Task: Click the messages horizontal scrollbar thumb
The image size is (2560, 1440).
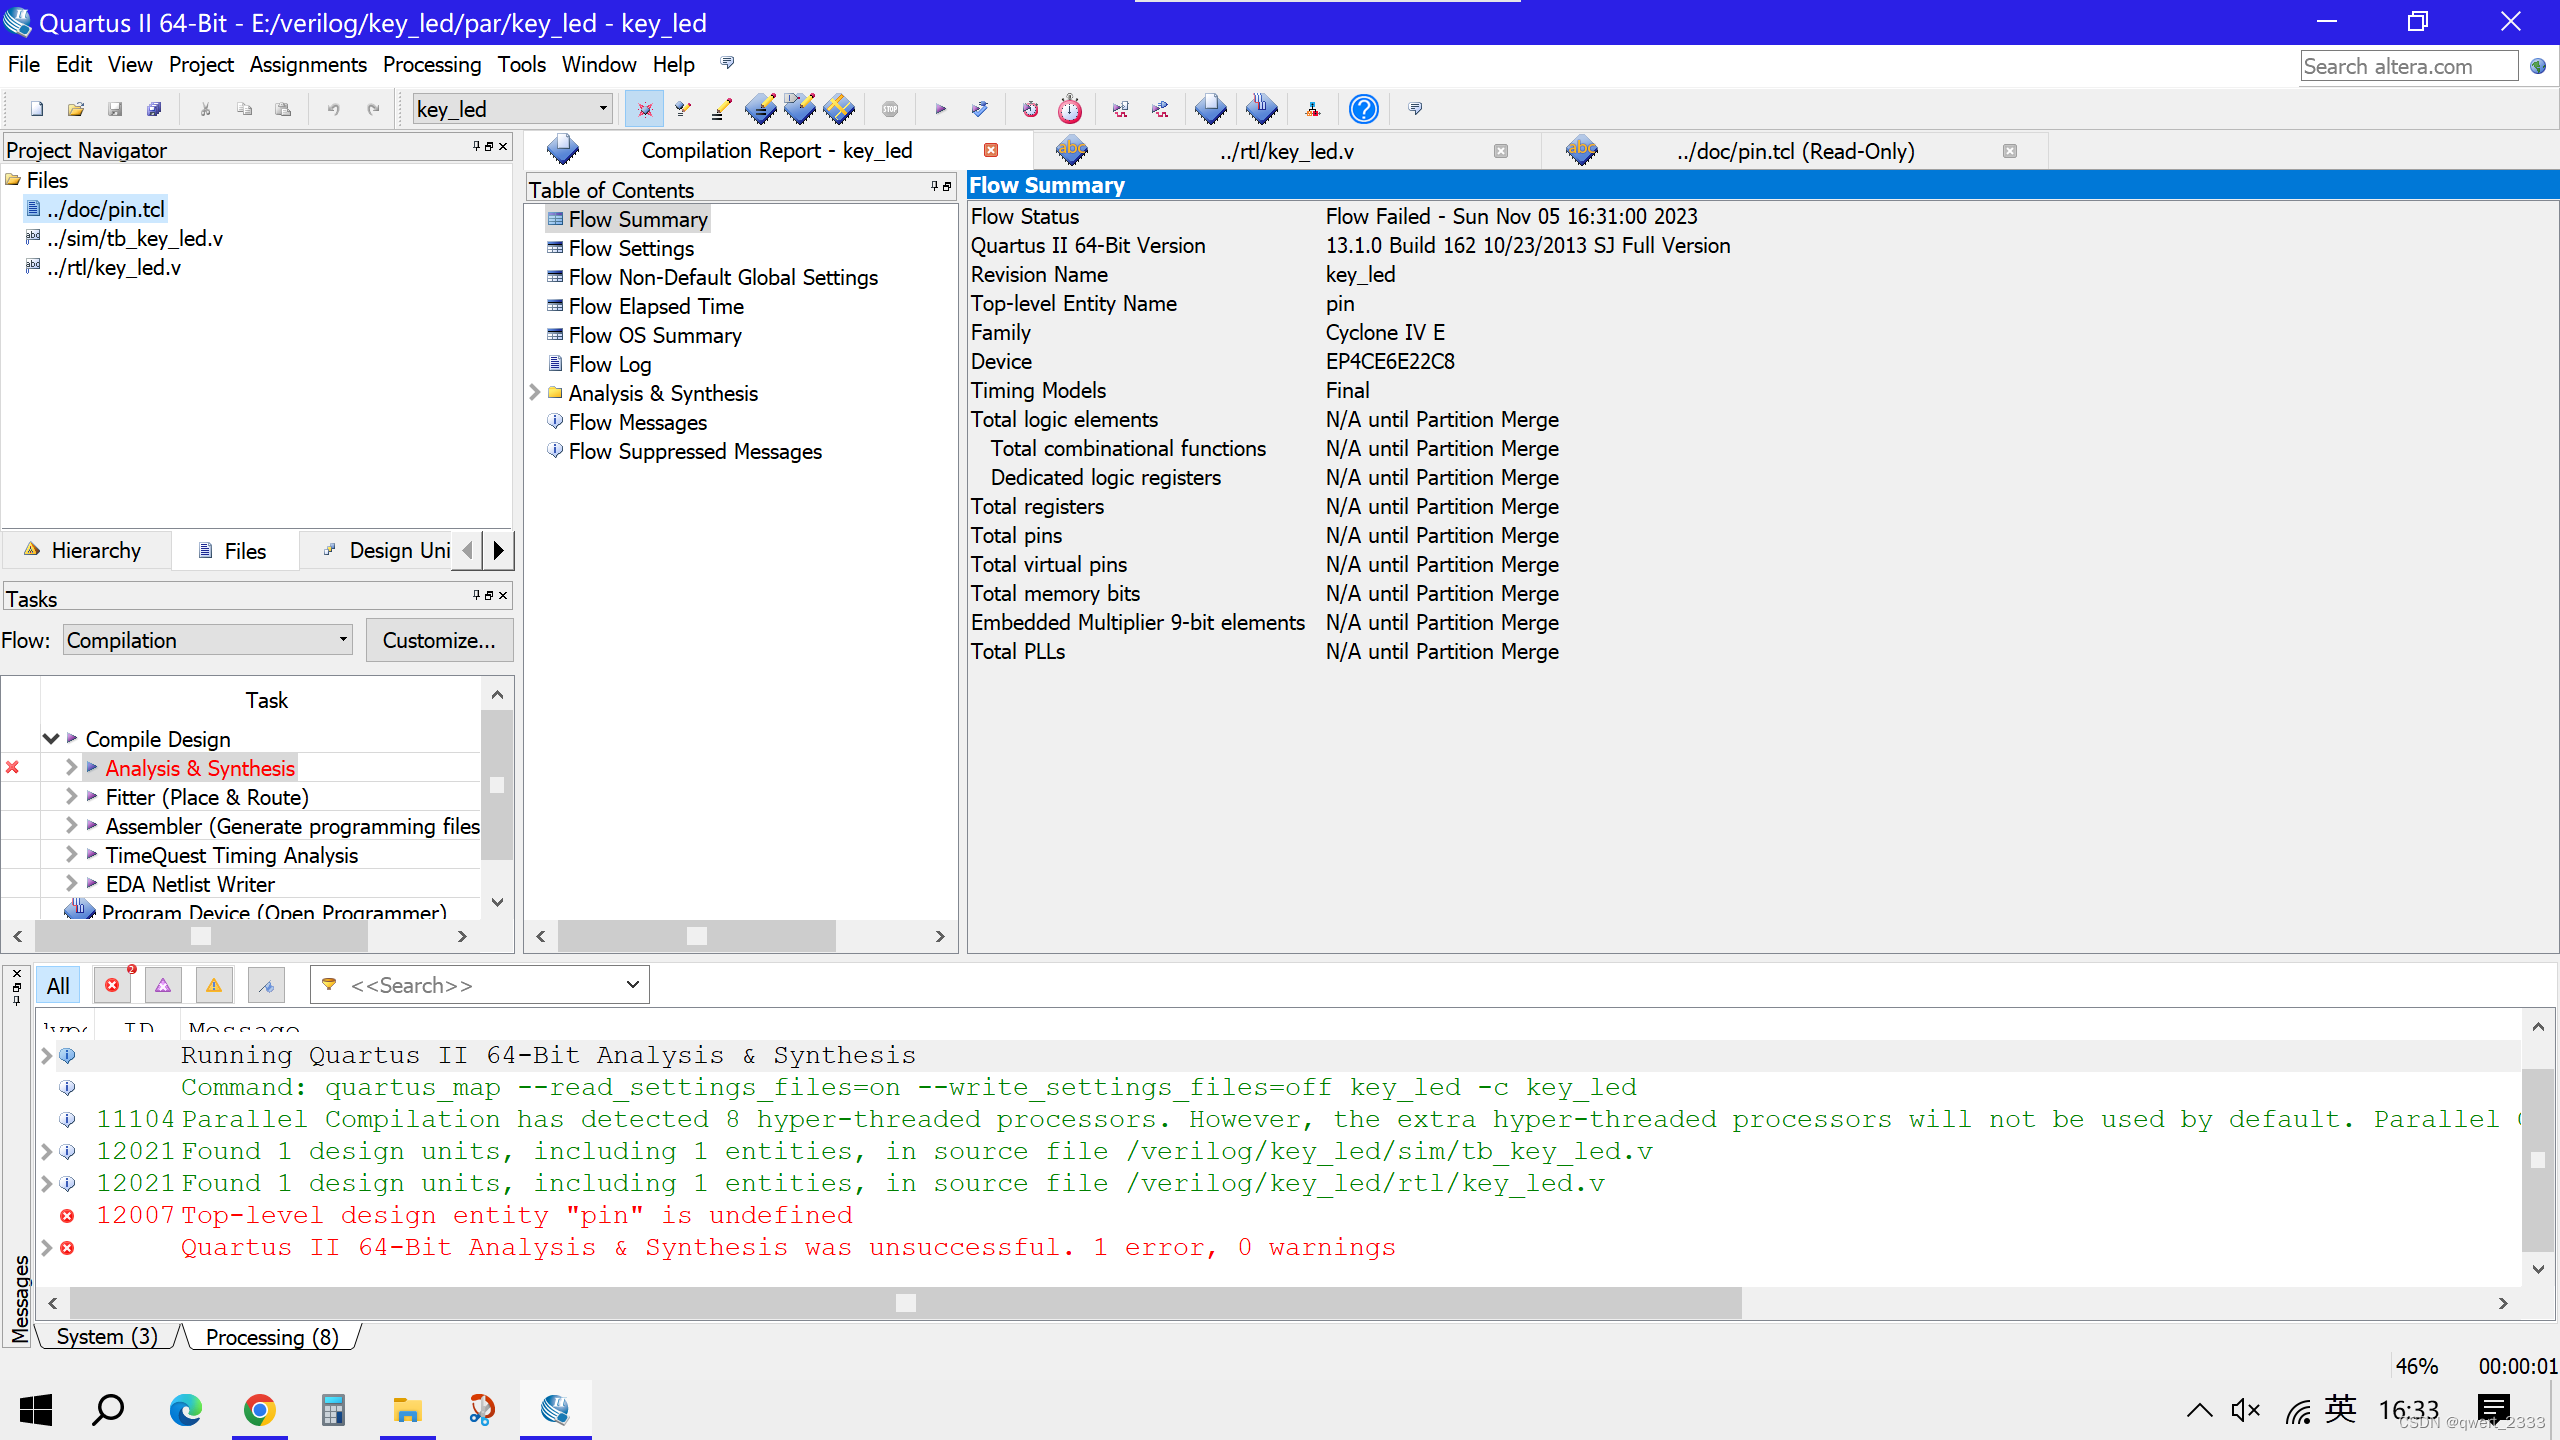Action: point(905,1303)
